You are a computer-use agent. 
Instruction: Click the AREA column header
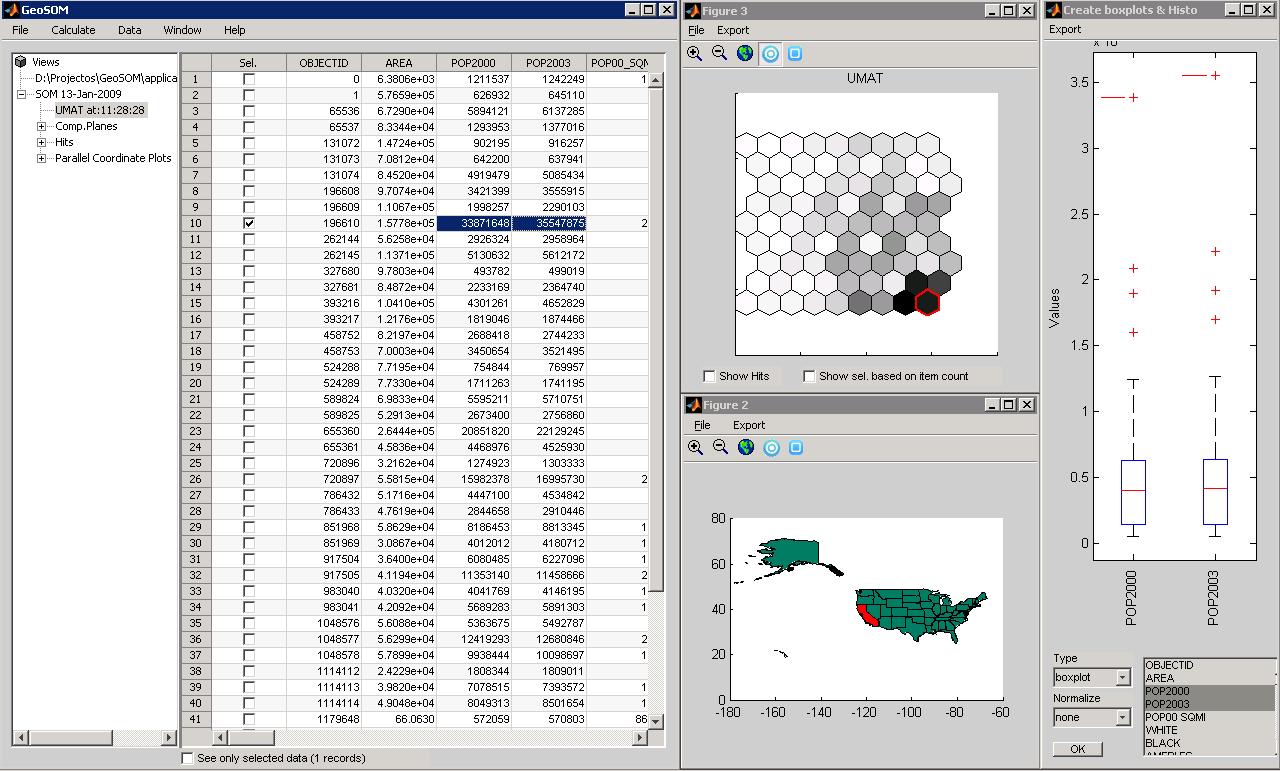pos(398,62)
